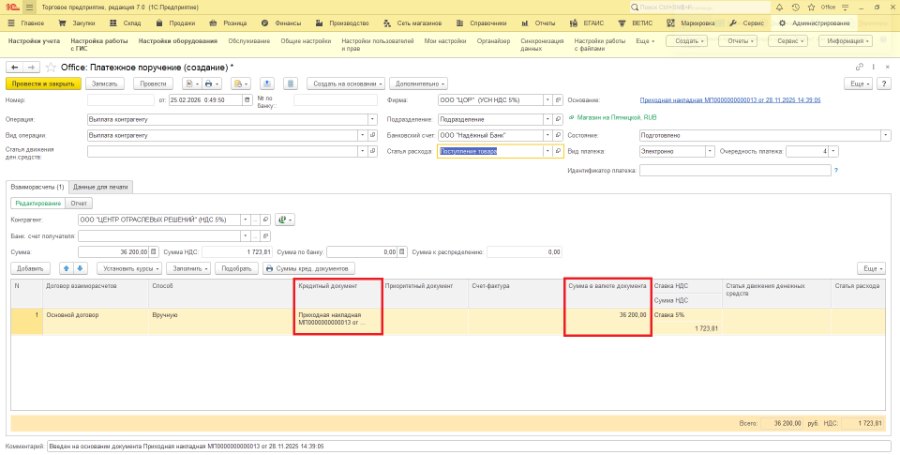Screen dimensions: 900x455
Task: Open the Дополнительно dropdown button
Action: tap(418, 84)
